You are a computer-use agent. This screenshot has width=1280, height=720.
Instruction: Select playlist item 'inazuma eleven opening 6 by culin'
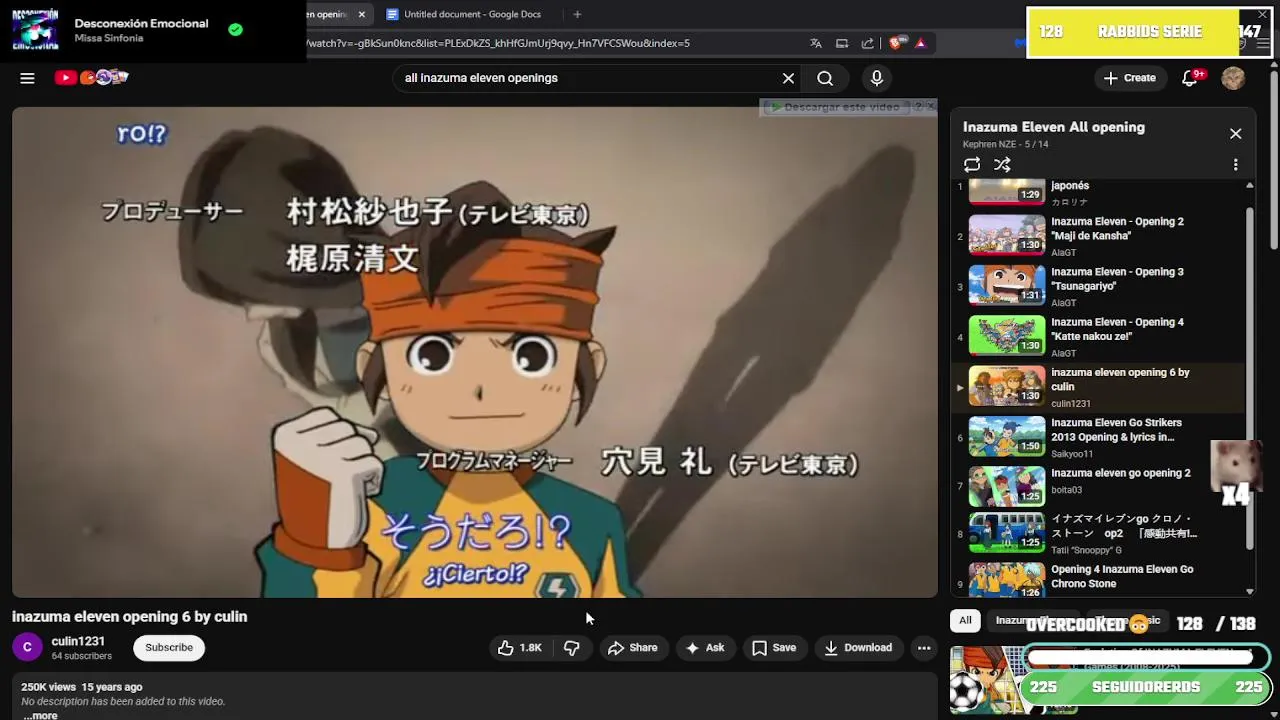click(x=1099, y=387)
